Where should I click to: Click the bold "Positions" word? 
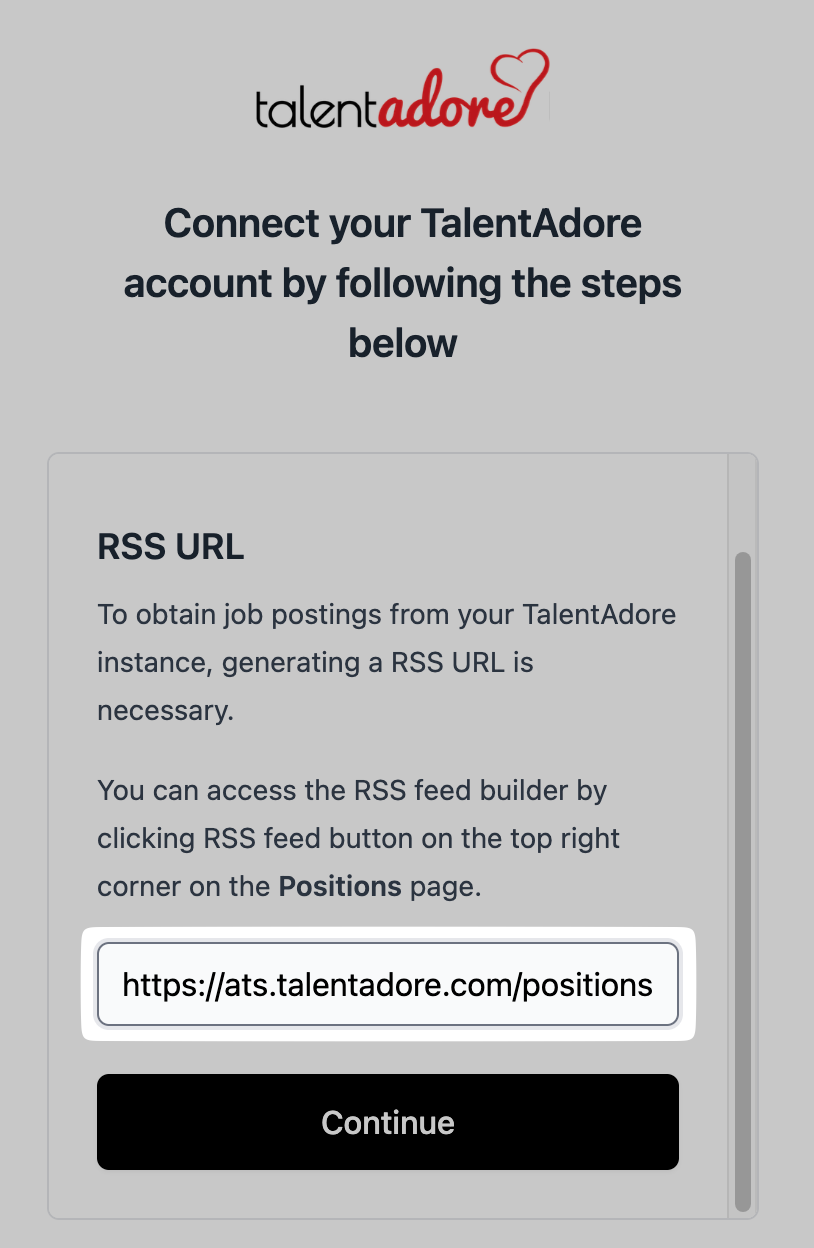(x=340, y=886)
